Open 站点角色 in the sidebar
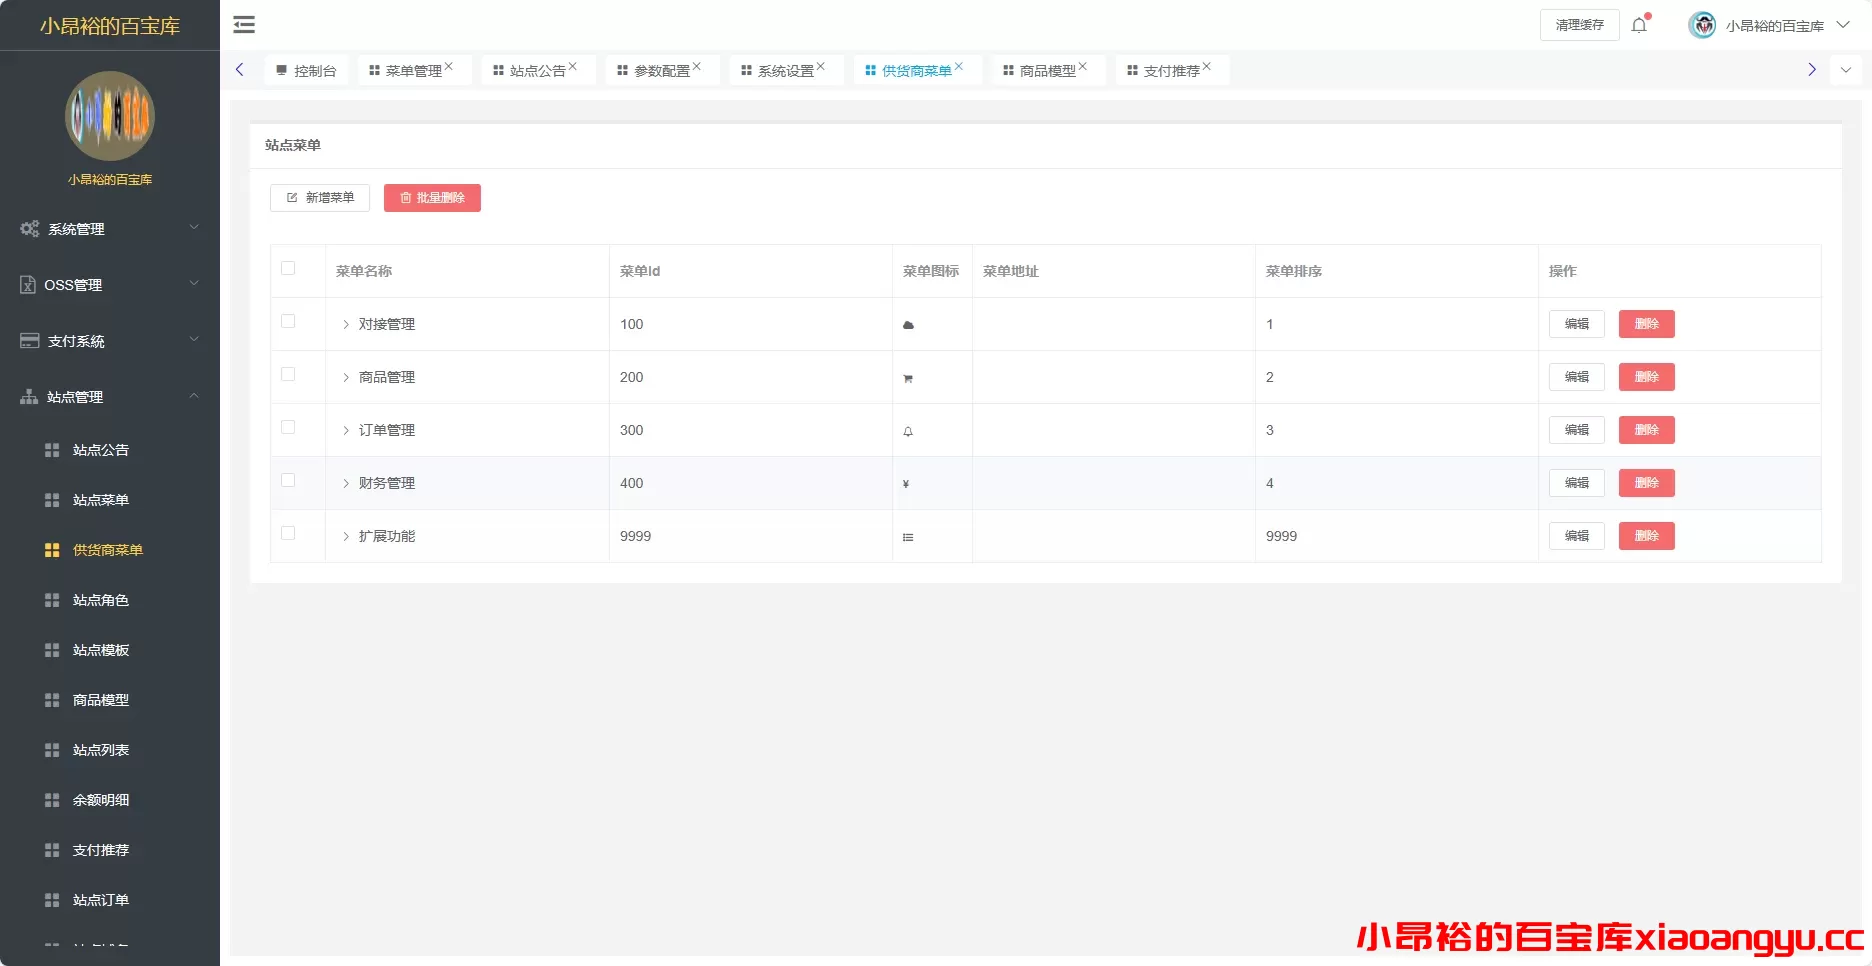The image size is (1872, 966). click(x=101, y=600)
